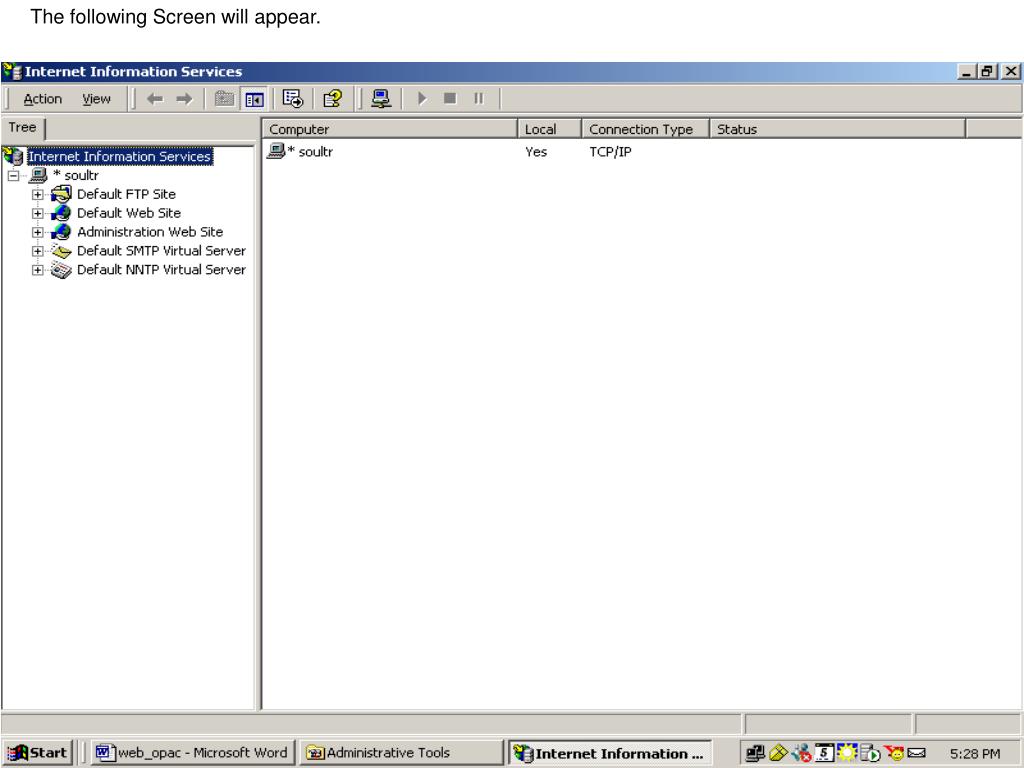Image resolution: width=1024 pixels, height=768 pixels.
Task: Expand the Default Web Site node
Action: point(37,214)
